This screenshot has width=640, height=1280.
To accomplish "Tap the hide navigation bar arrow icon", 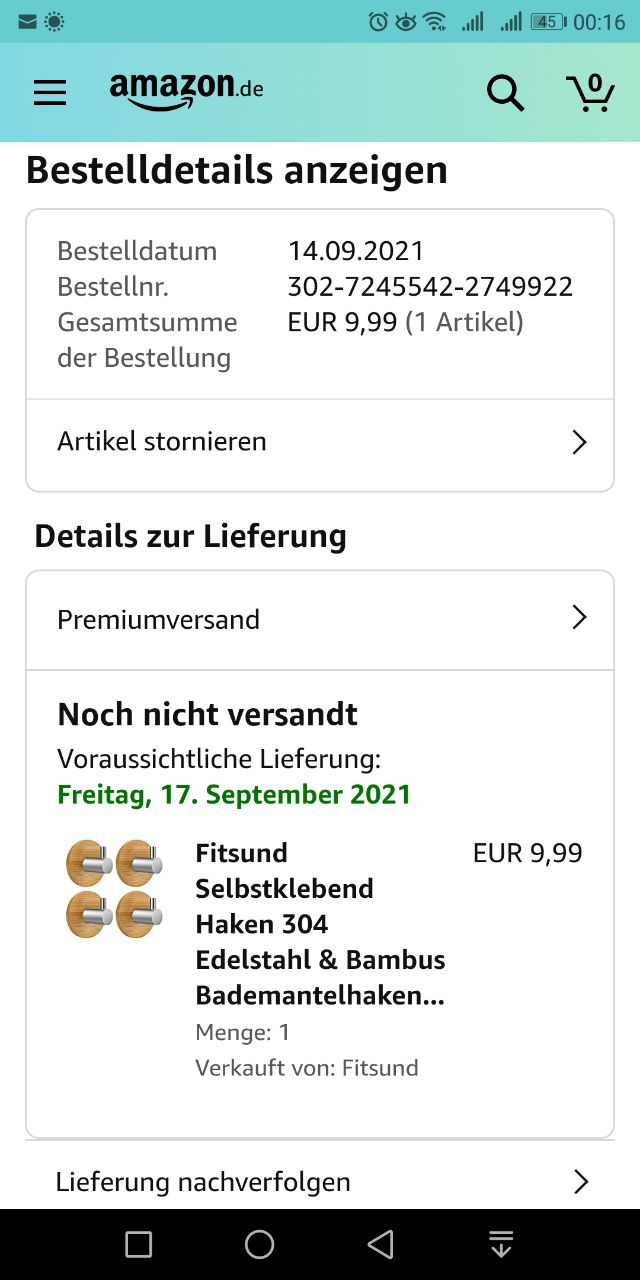I will (x=501, y=1244).
